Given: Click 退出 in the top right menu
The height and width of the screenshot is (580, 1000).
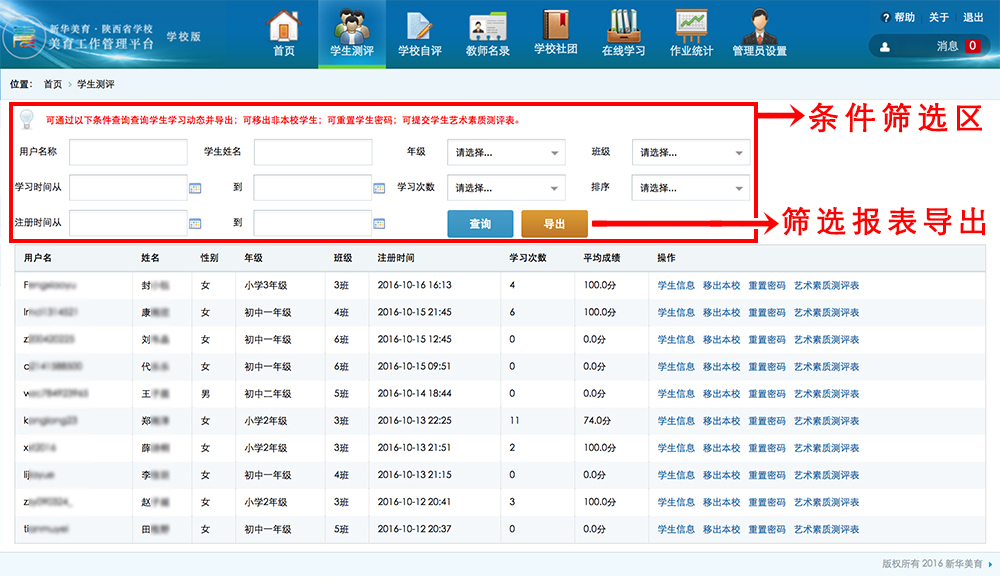Looking at the screenshot, I should (972, 17).
